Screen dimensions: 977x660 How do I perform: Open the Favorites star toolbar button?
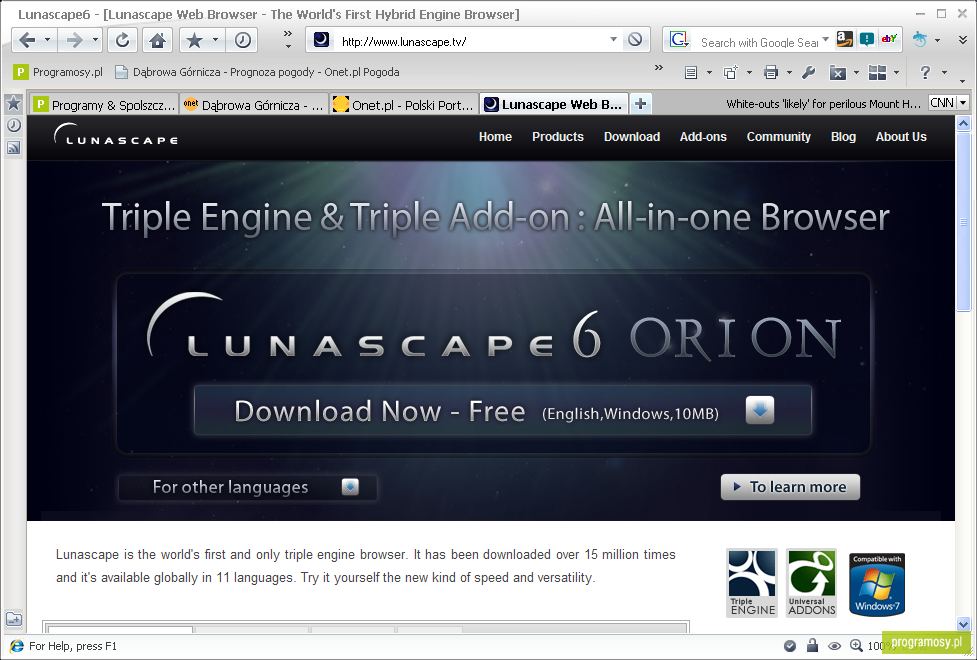click(194, 41)
